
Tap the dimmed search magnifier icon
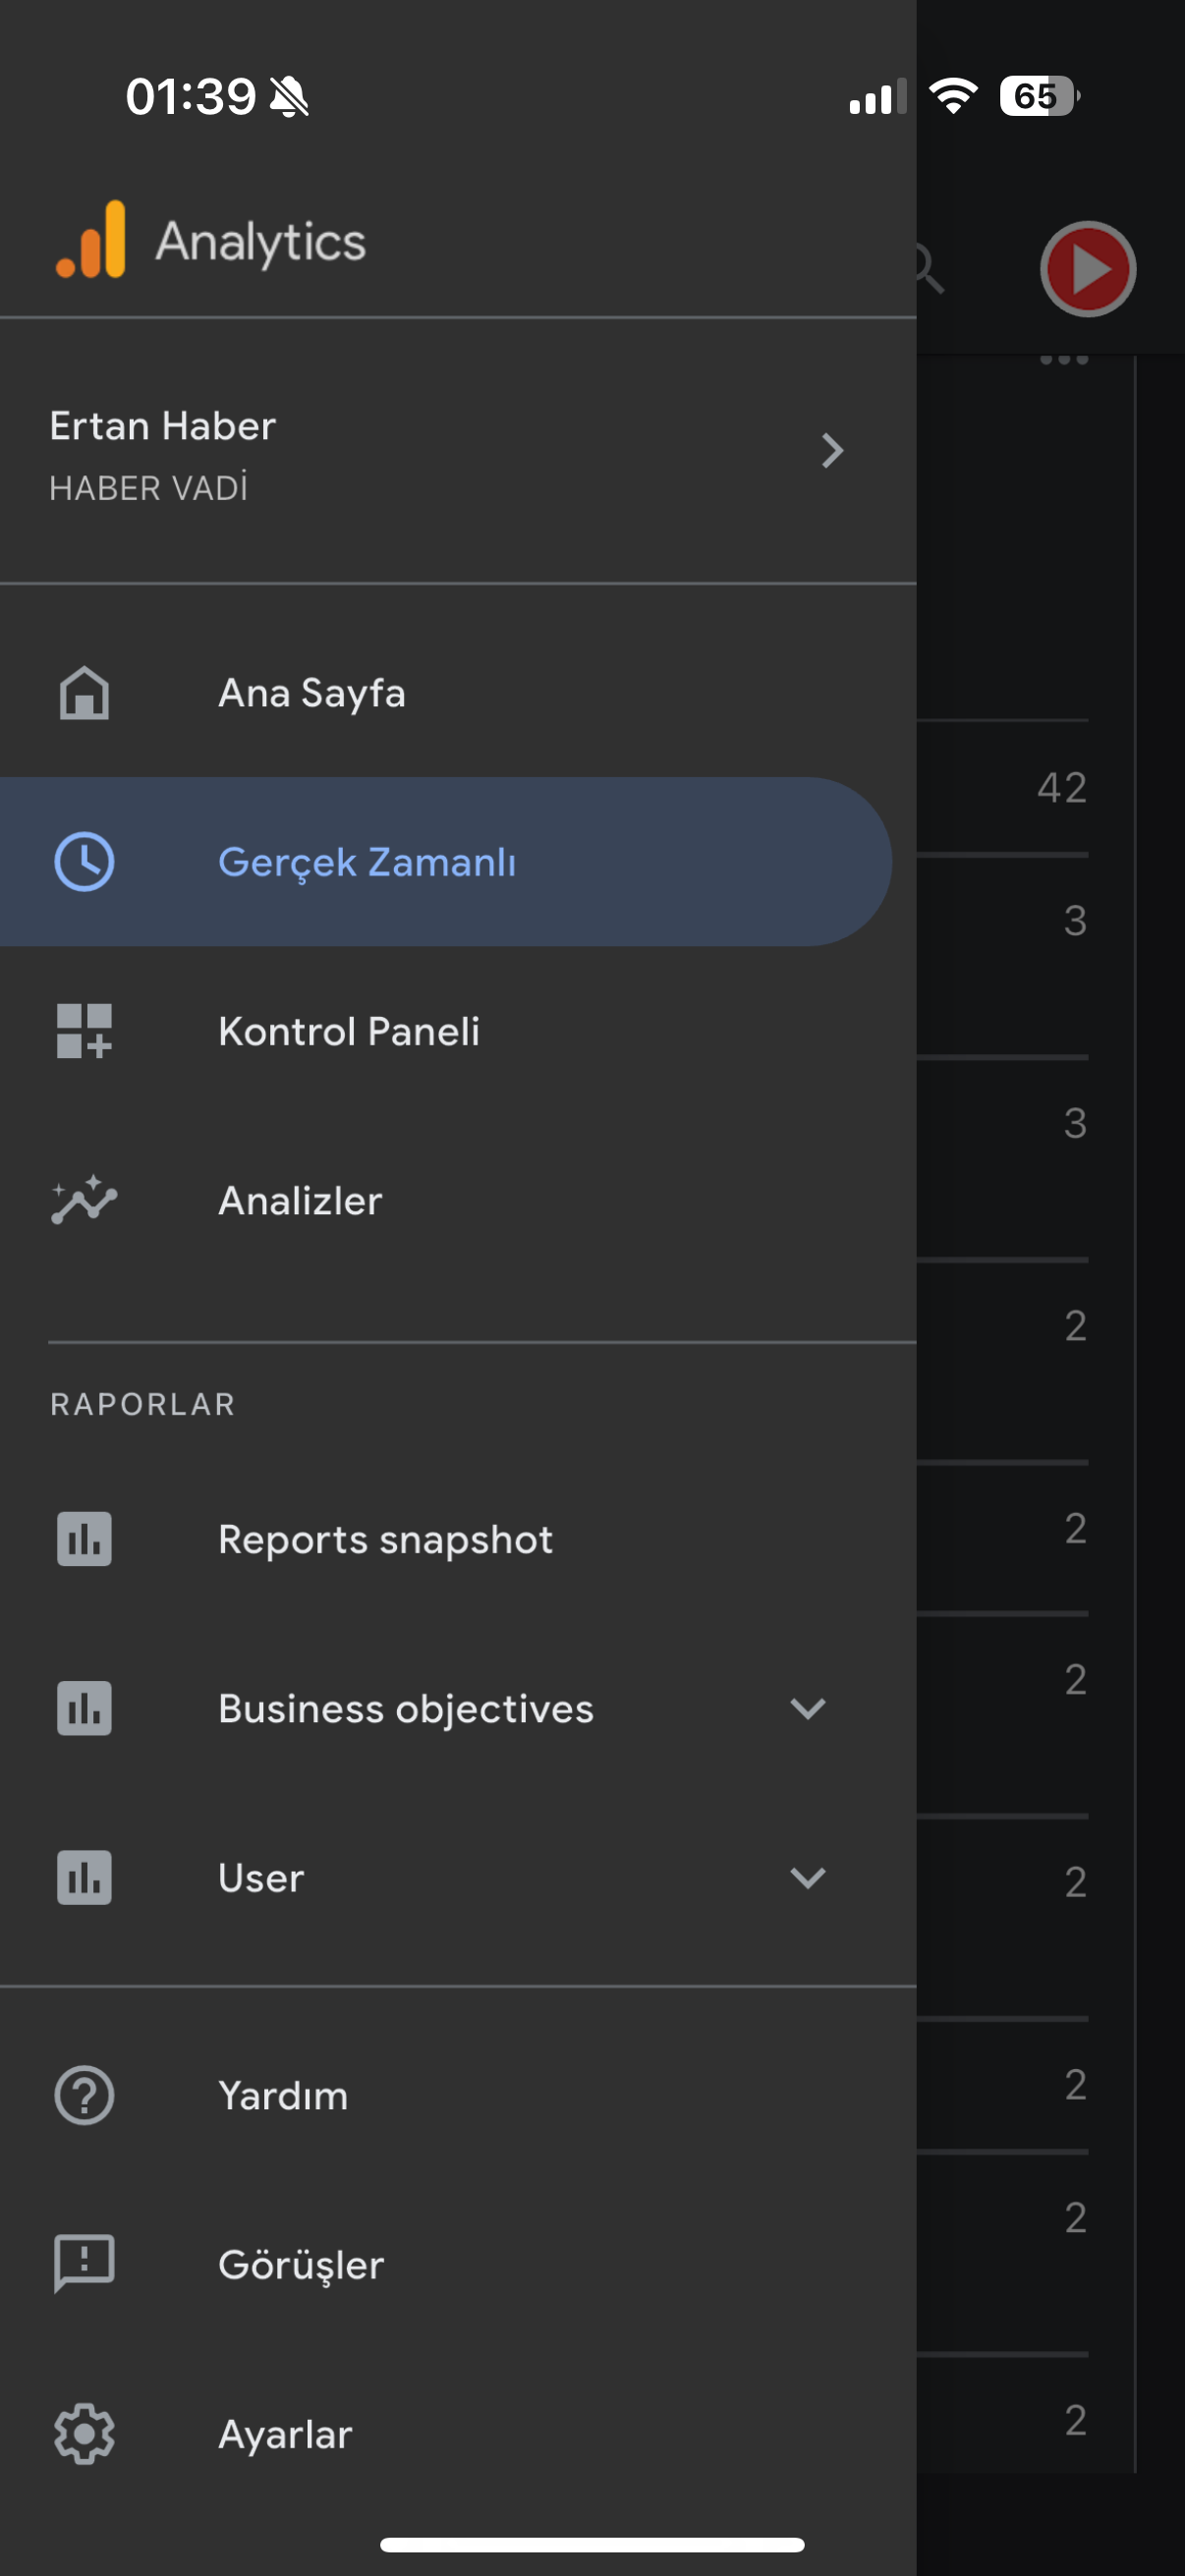click(930, 270)
